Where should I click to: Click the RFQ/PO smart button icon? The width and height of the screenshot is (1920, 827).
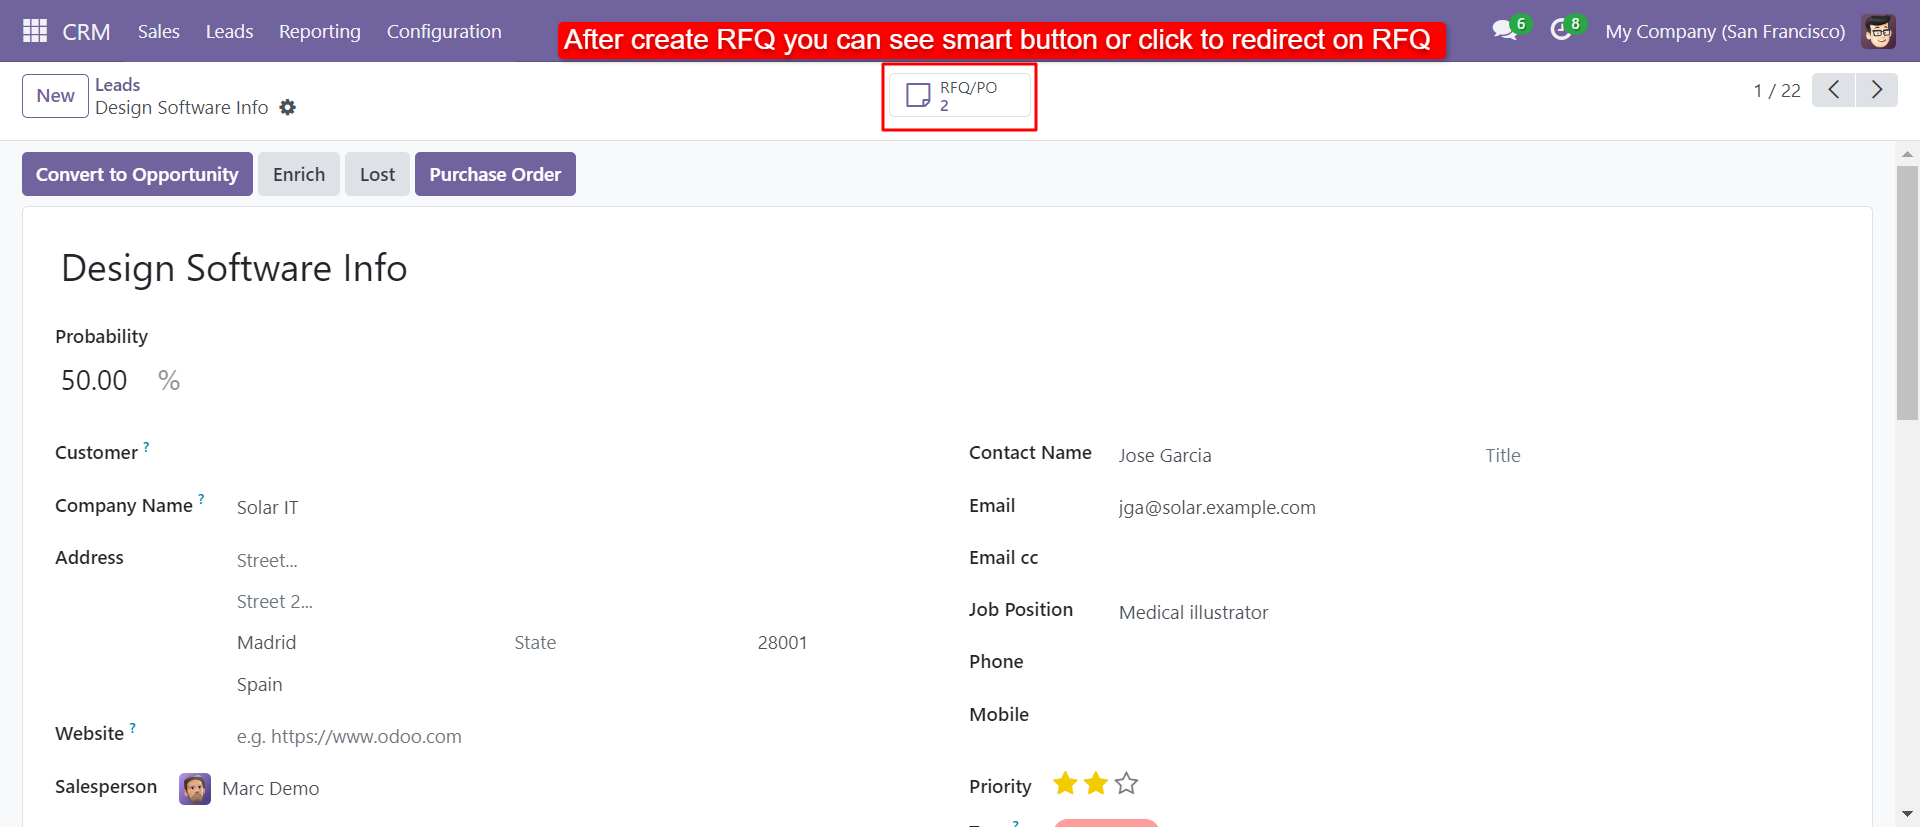[918, 95]
